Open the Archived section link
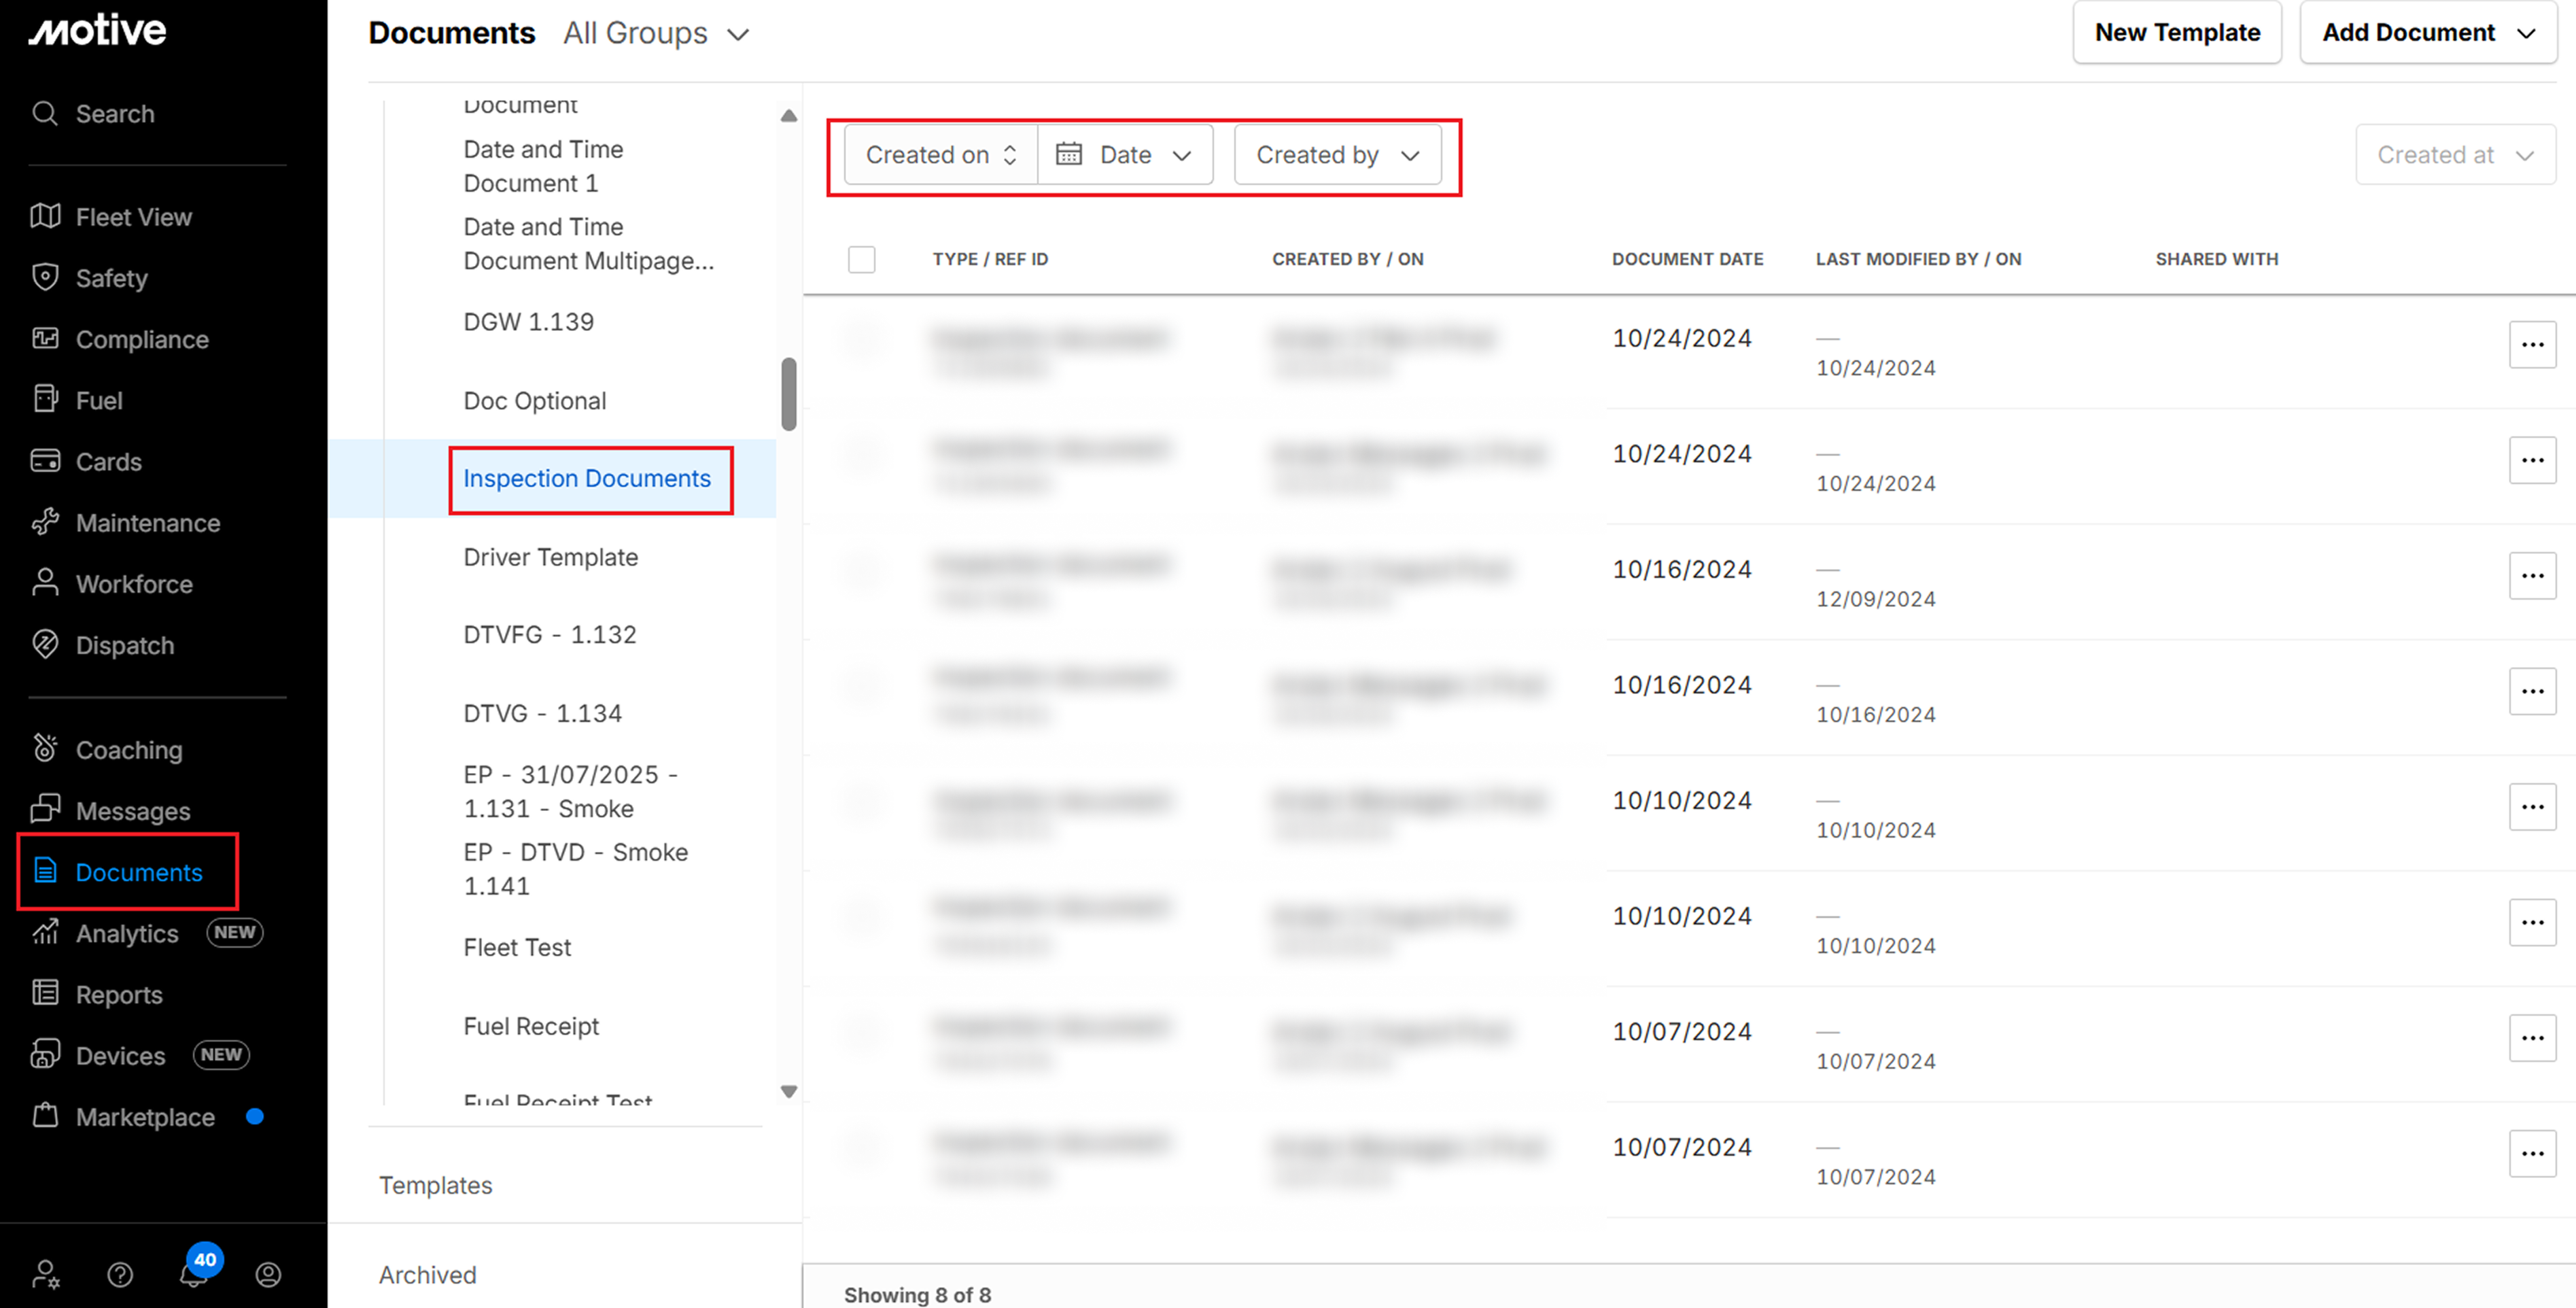 click(427, 1274)
